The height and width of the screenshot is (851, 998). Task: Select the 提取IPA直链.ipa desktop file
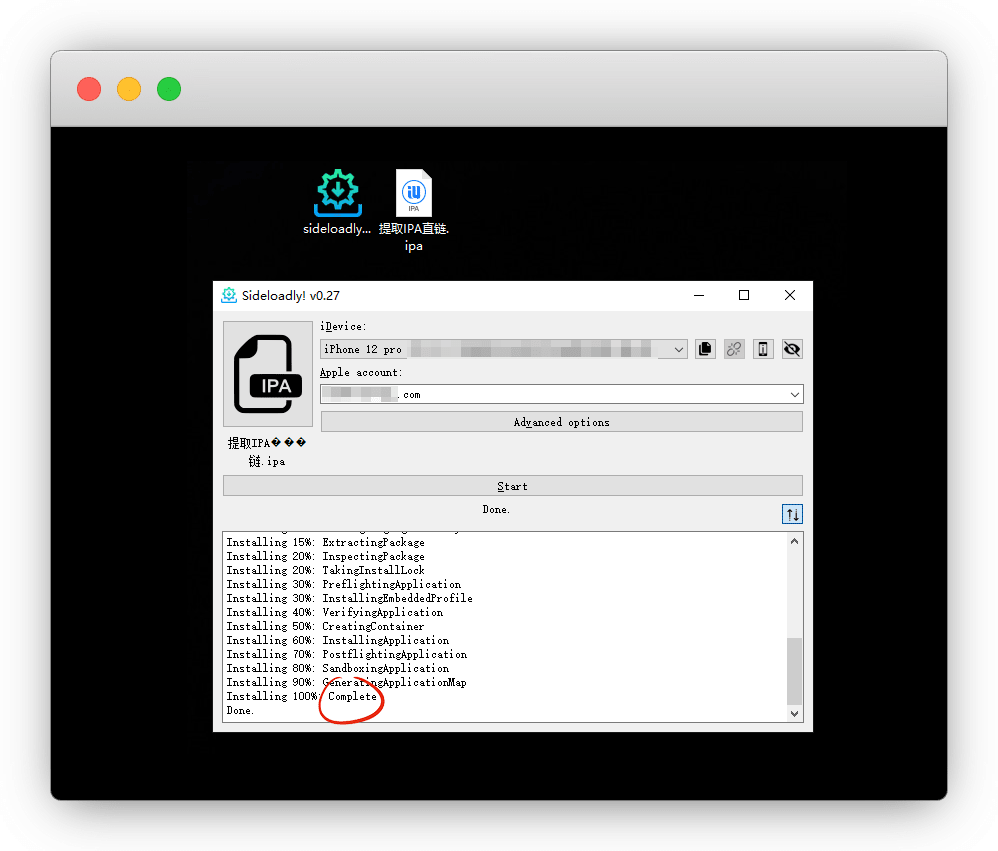[414, 194]
